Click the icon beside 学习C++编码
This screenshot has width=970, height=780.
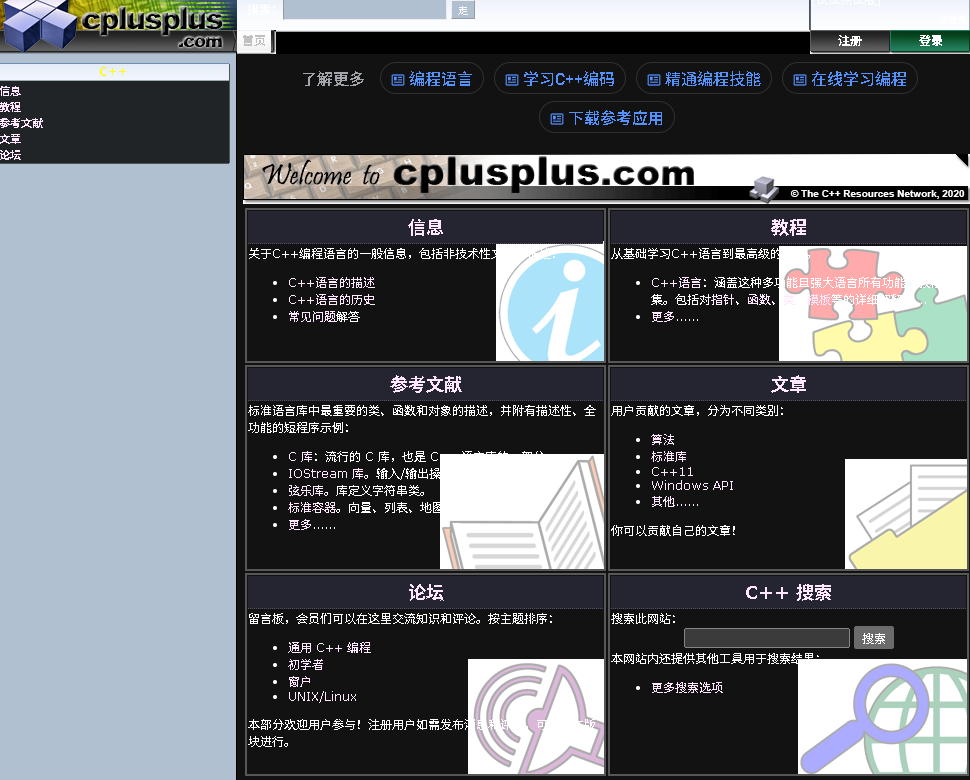tap(512, 80)
